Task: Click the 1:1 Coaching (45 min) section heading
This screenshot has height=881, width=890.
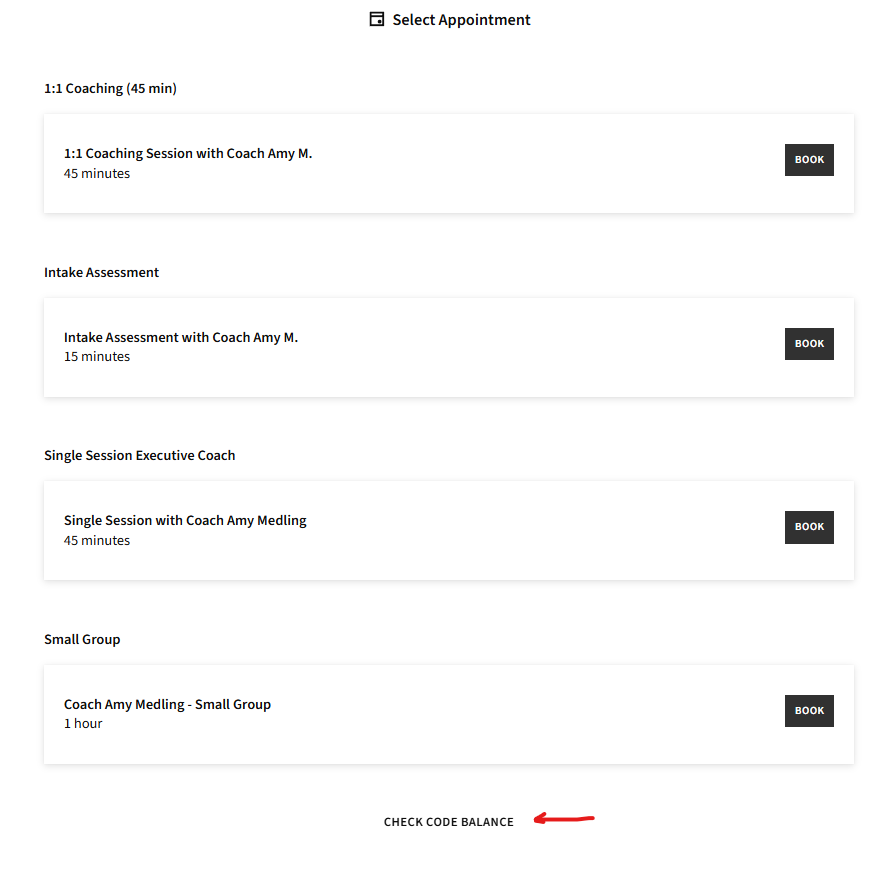Action: pos(111,89)
